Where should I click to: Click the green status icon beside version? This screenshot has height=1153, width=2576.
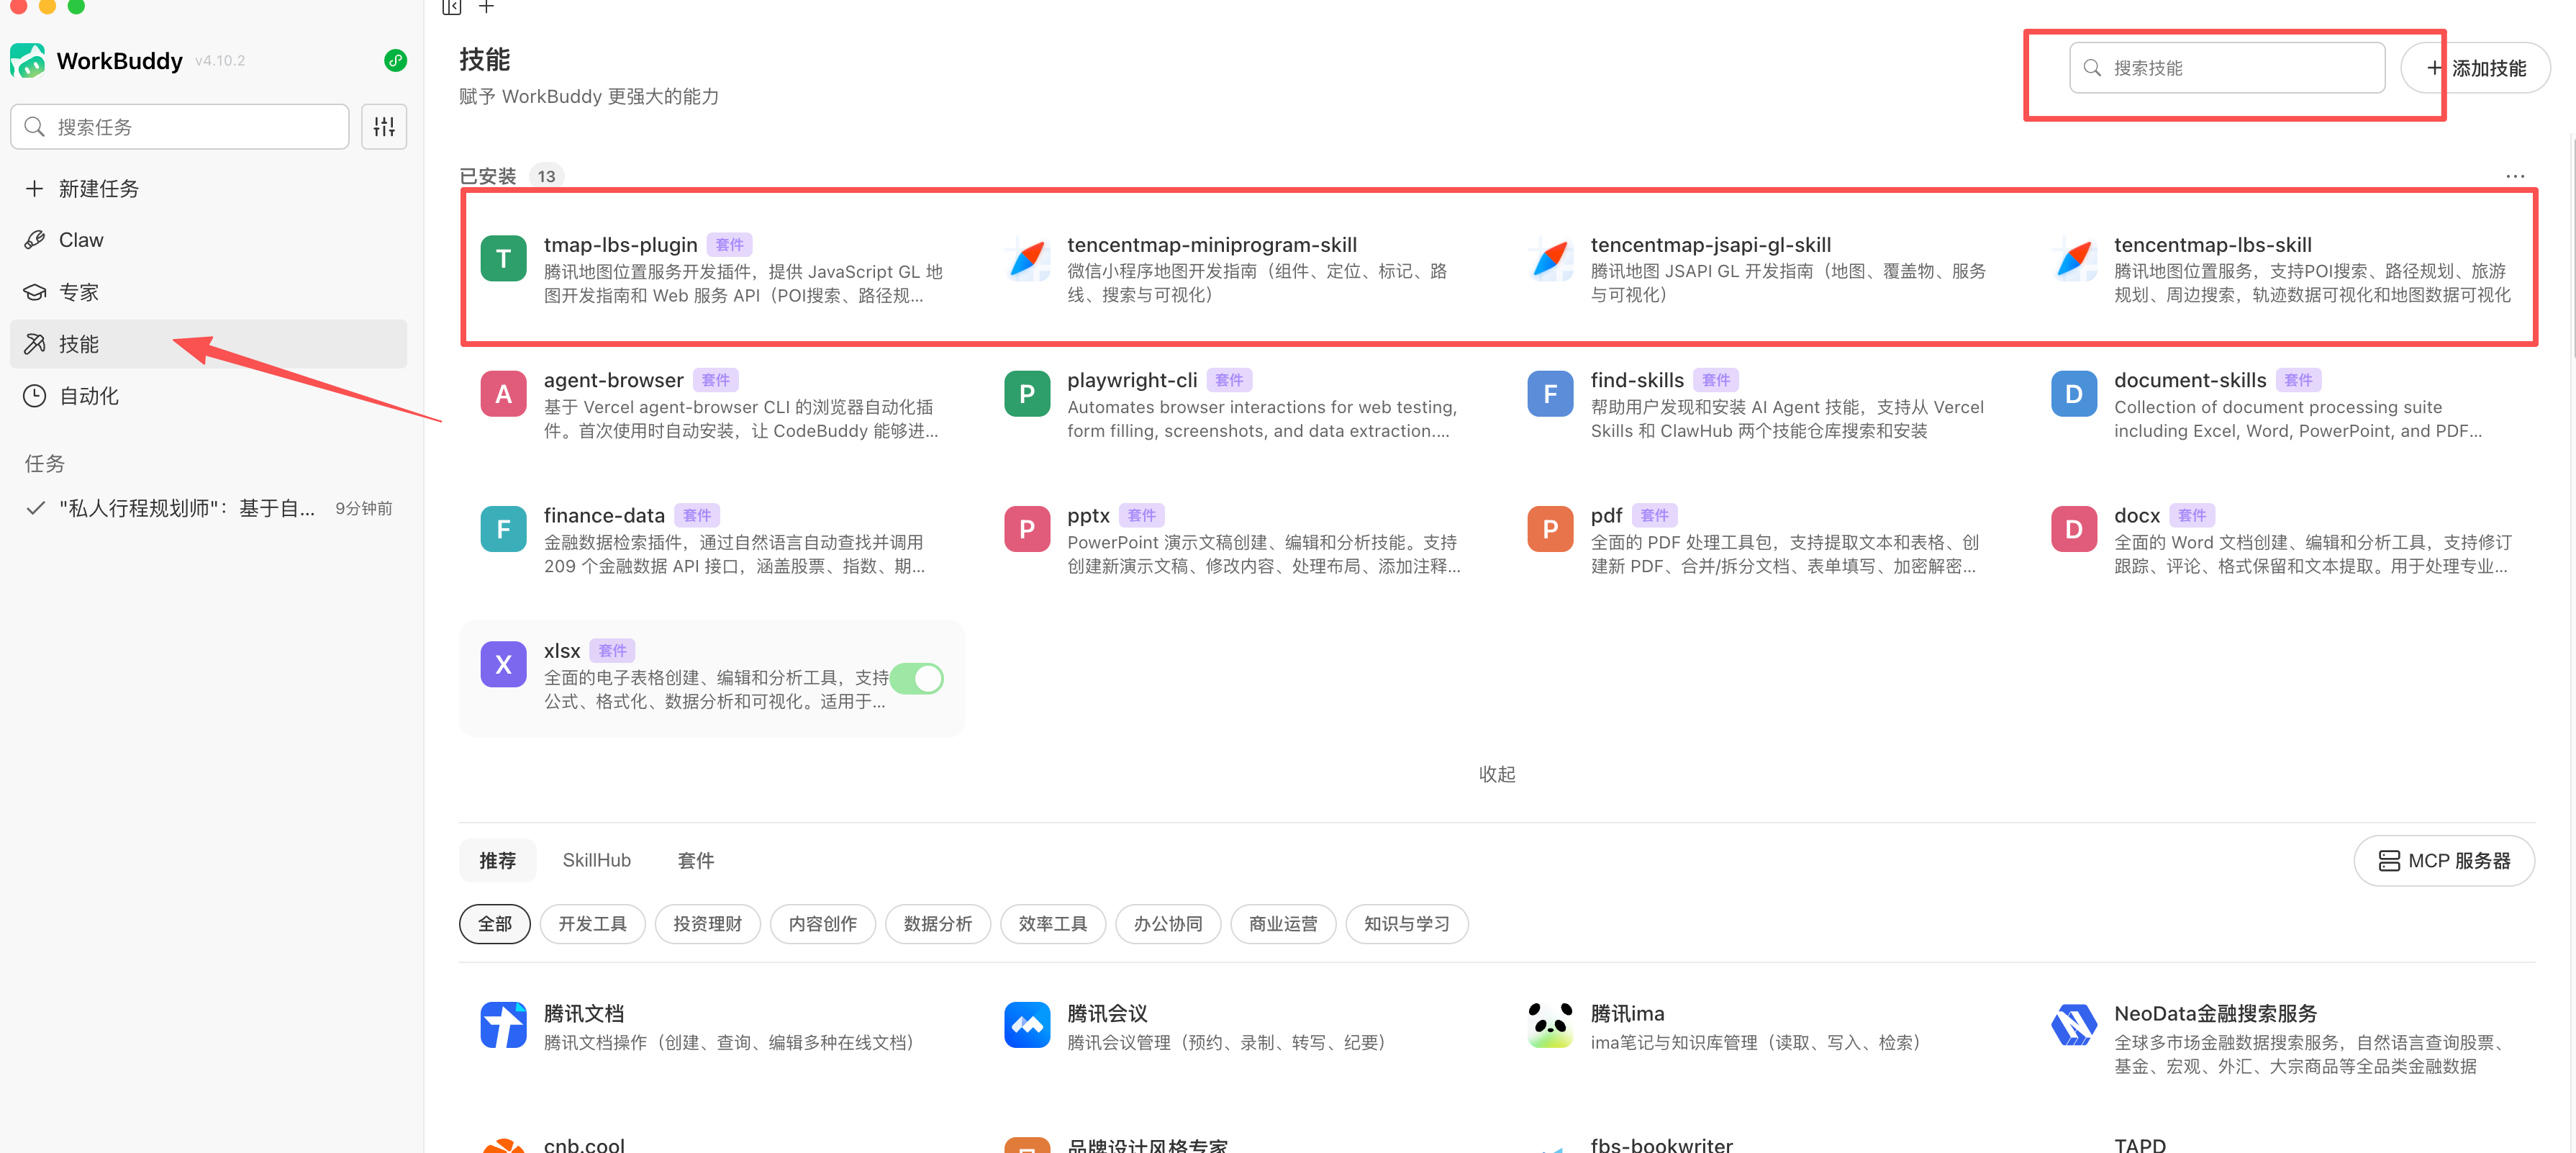pyautogui.click(x=395, y=61)
